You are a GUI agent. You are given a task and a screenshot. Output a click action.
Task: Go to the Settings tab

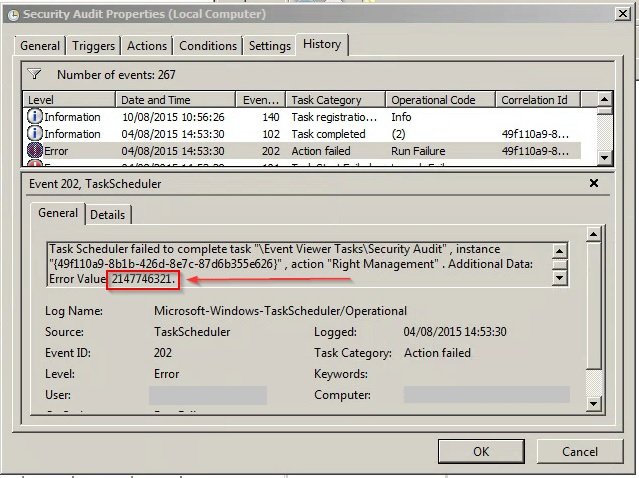(x=269, y=46)
